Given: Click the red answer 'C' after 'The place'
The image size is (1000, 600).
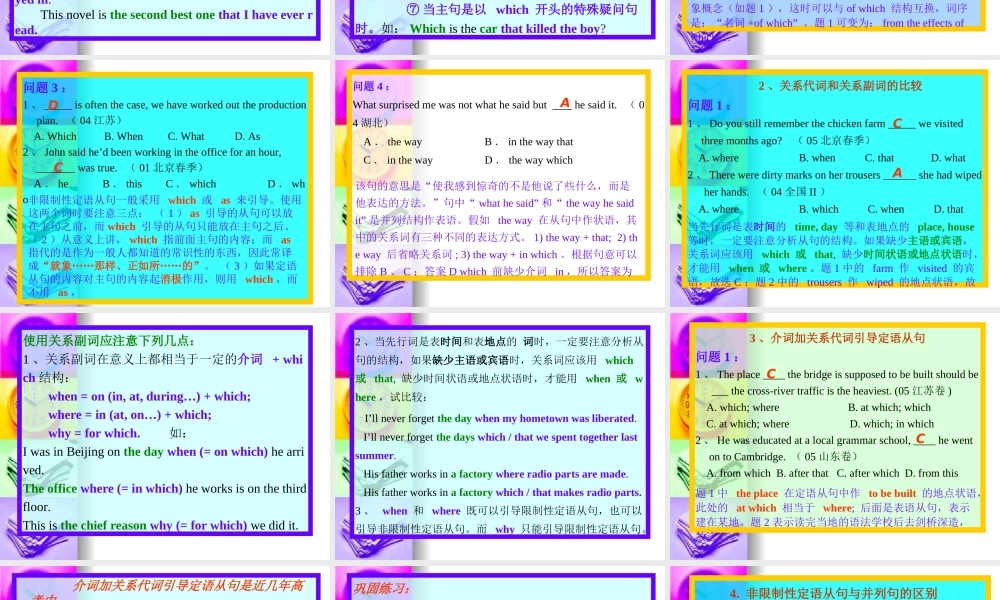Looking at the screenshot, I should 771,374.
